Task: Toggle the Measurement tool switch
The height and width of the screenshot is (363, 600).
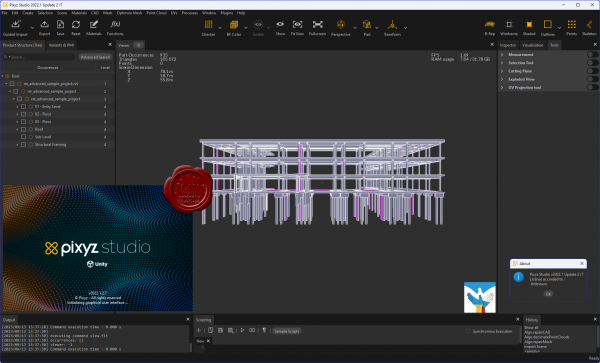Action: (592, 55)
